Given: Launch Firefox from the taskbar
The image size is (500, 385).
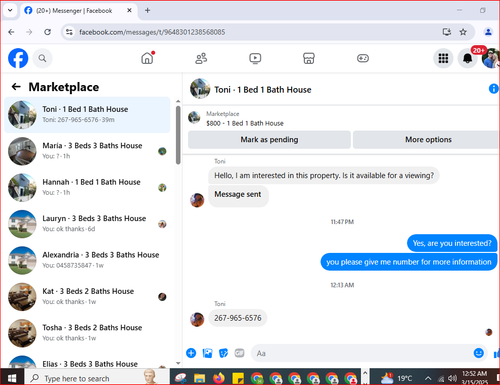Looking at the screenshot, I should tap(219, 378).
